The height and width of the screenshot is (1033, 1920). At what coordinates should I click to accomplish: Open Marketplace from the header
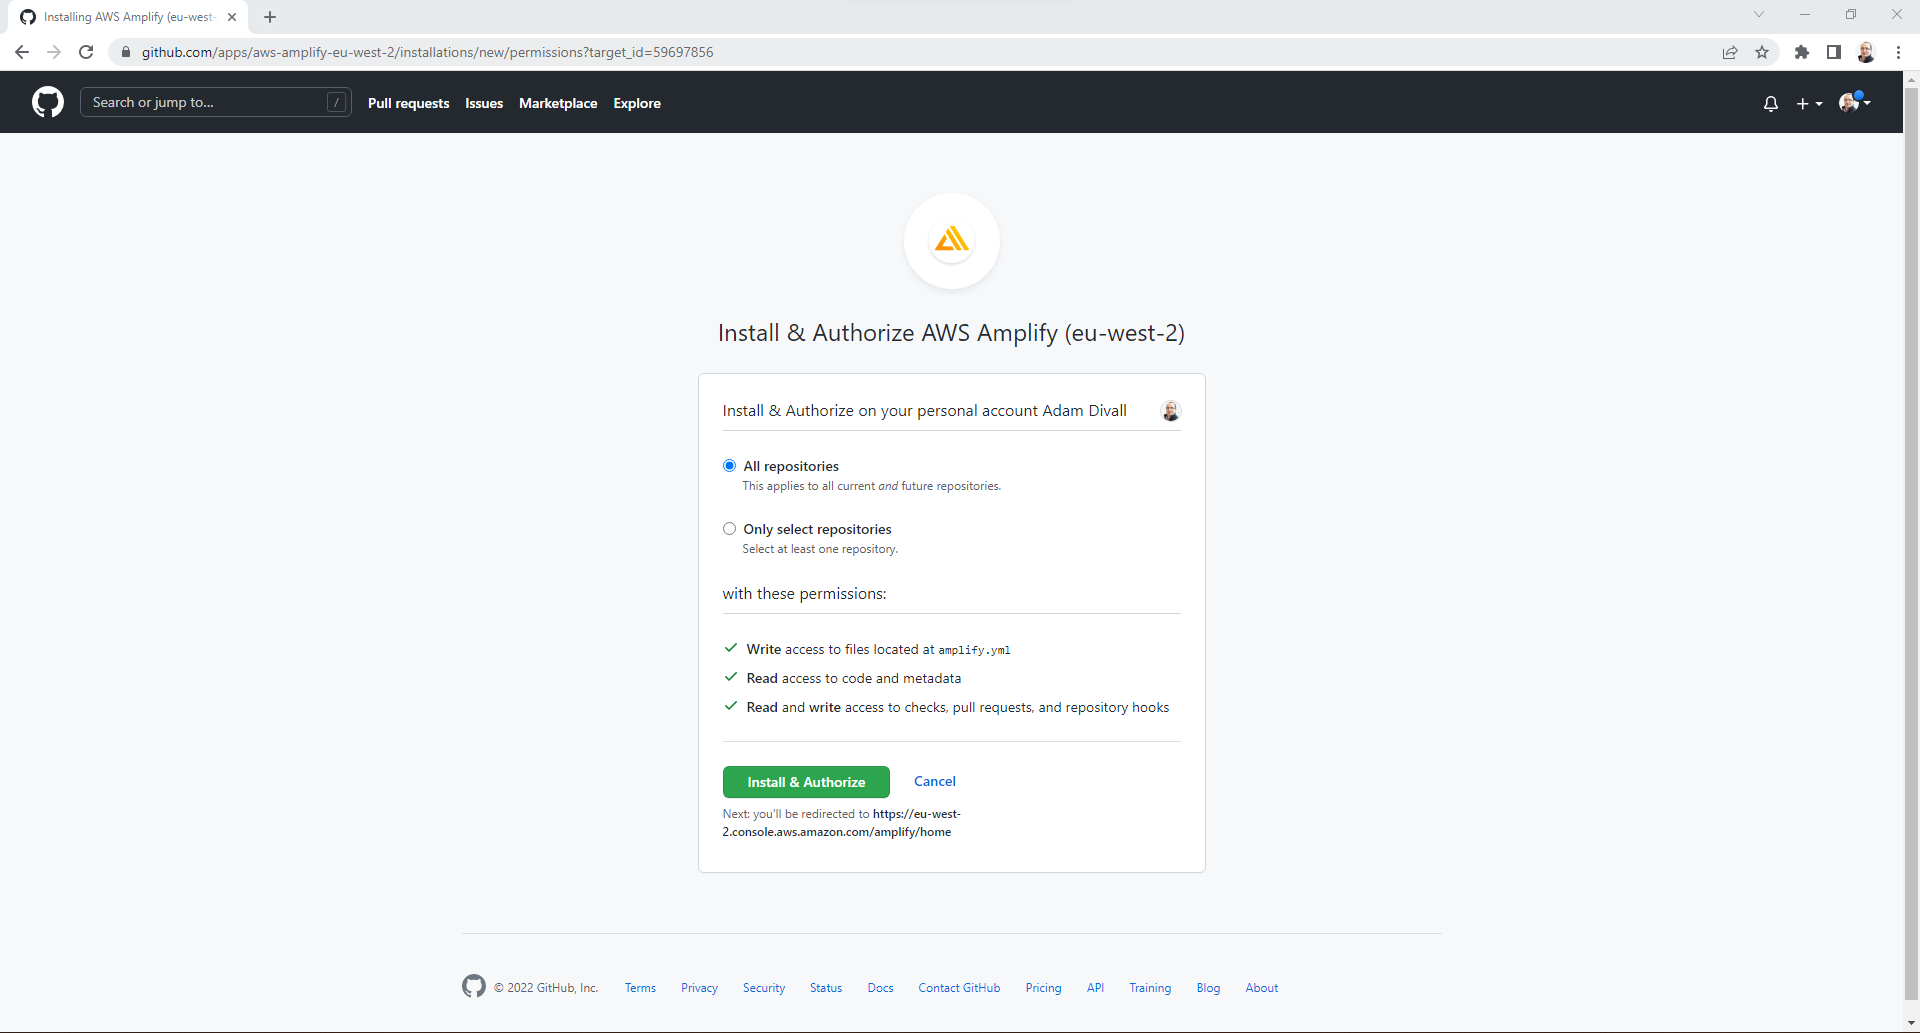[557, 103]
